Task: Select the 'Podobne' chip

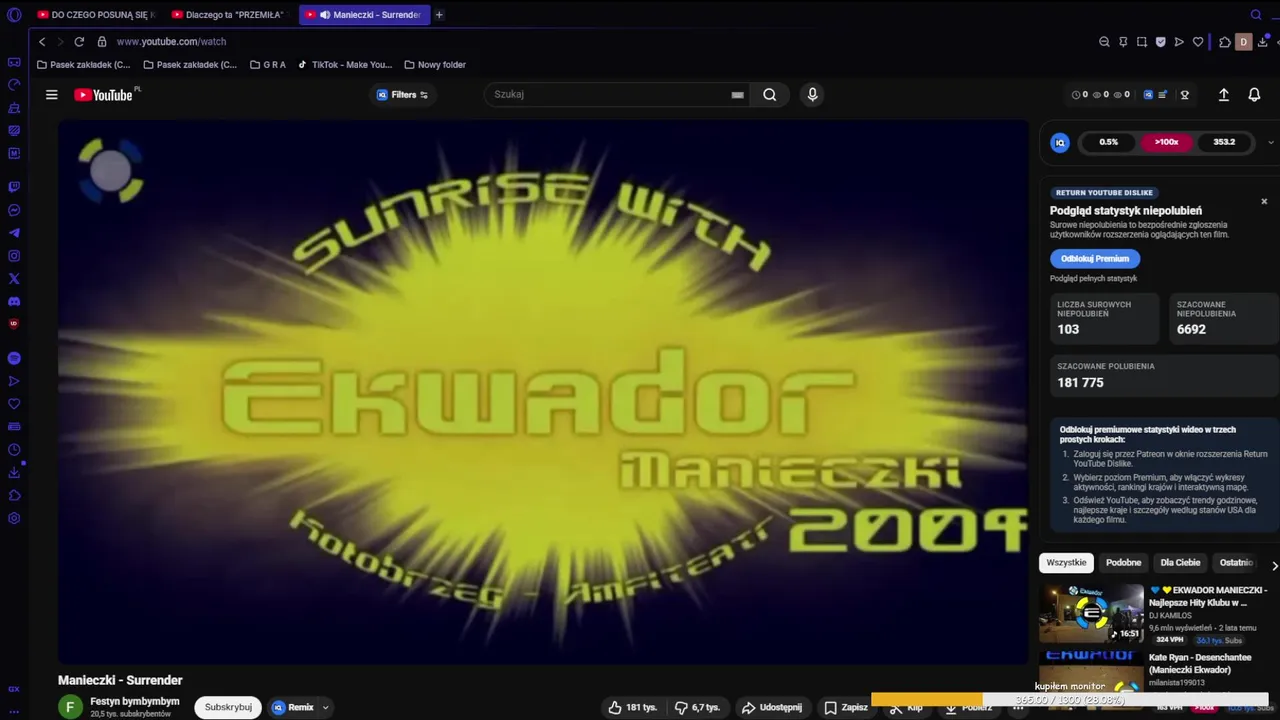Action: coord(1124,563)
